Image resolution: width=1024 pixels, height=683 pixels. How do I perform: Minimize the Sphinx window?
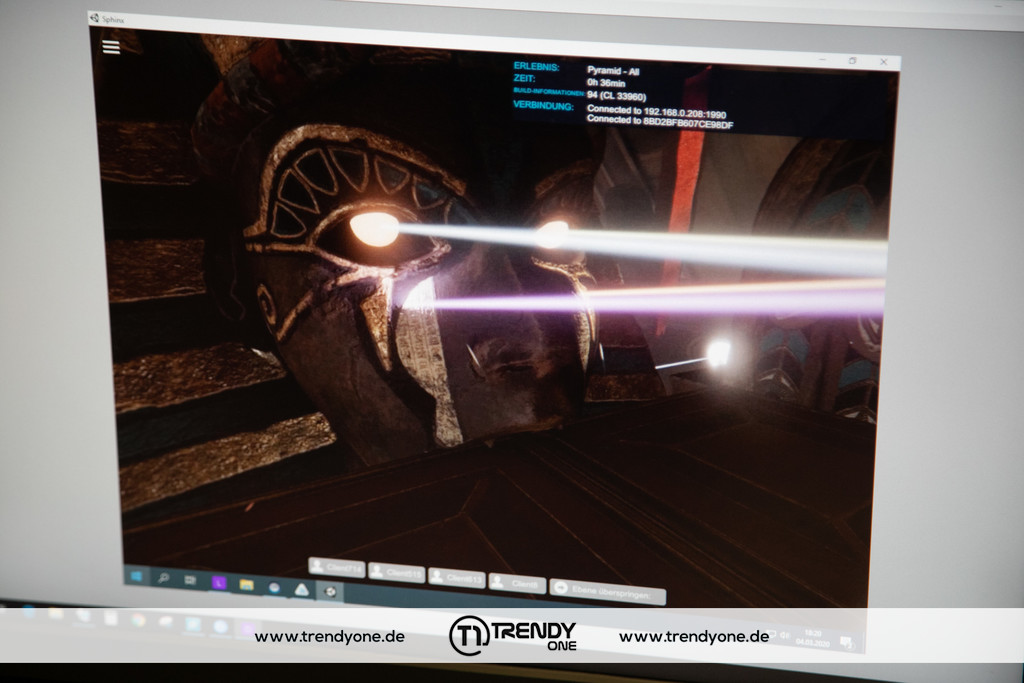(822, 59)
